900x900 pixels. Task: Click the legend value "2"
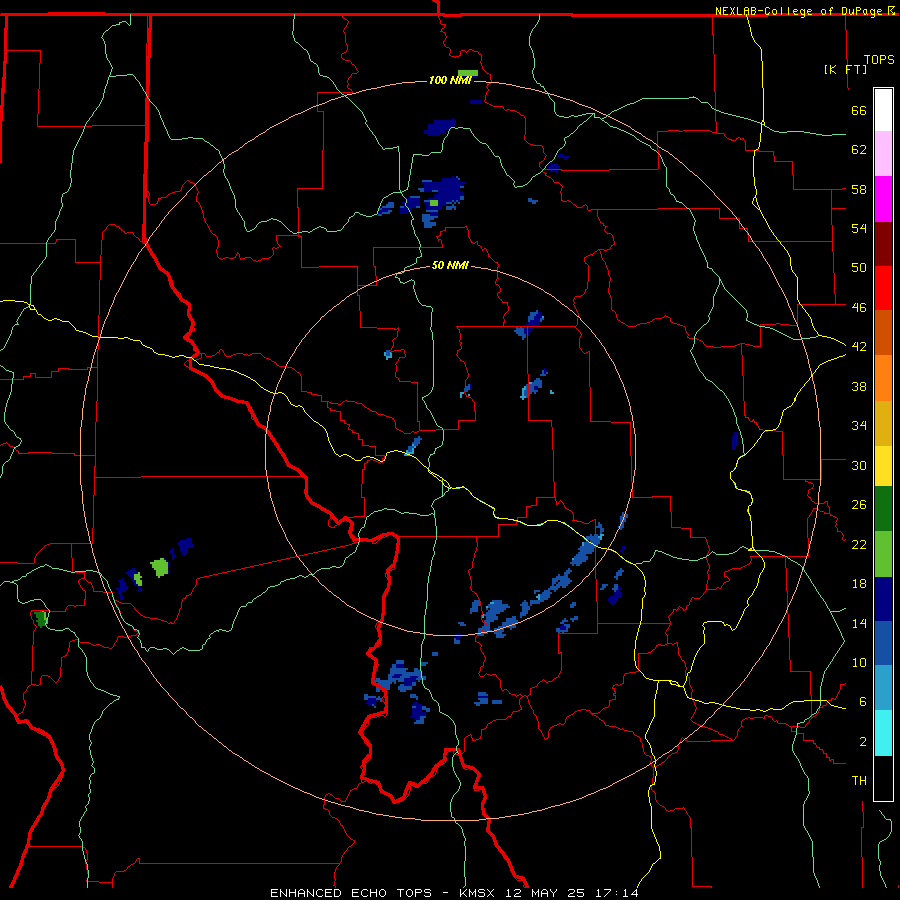863,742
